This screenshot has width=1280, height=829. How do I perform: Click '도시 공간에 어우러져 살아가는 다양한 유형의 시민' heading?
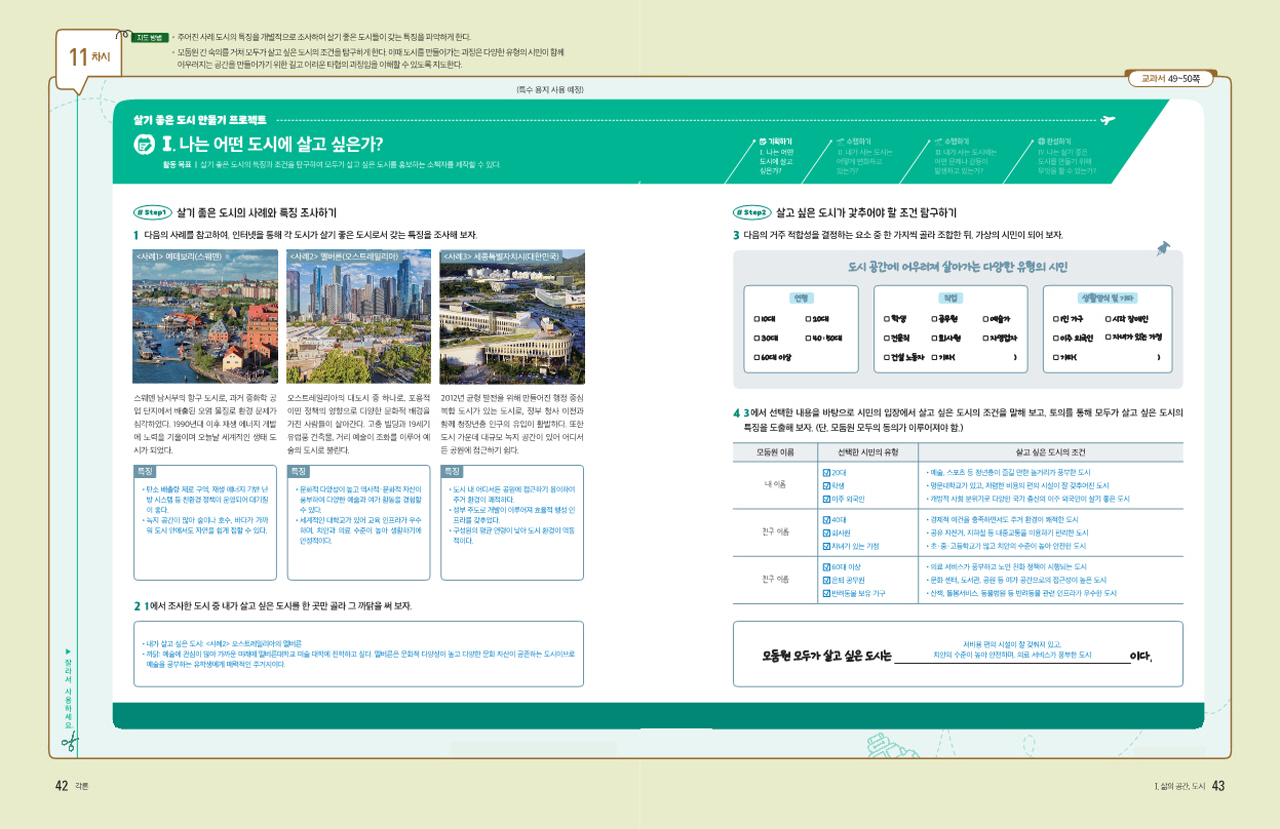(957, 266)
